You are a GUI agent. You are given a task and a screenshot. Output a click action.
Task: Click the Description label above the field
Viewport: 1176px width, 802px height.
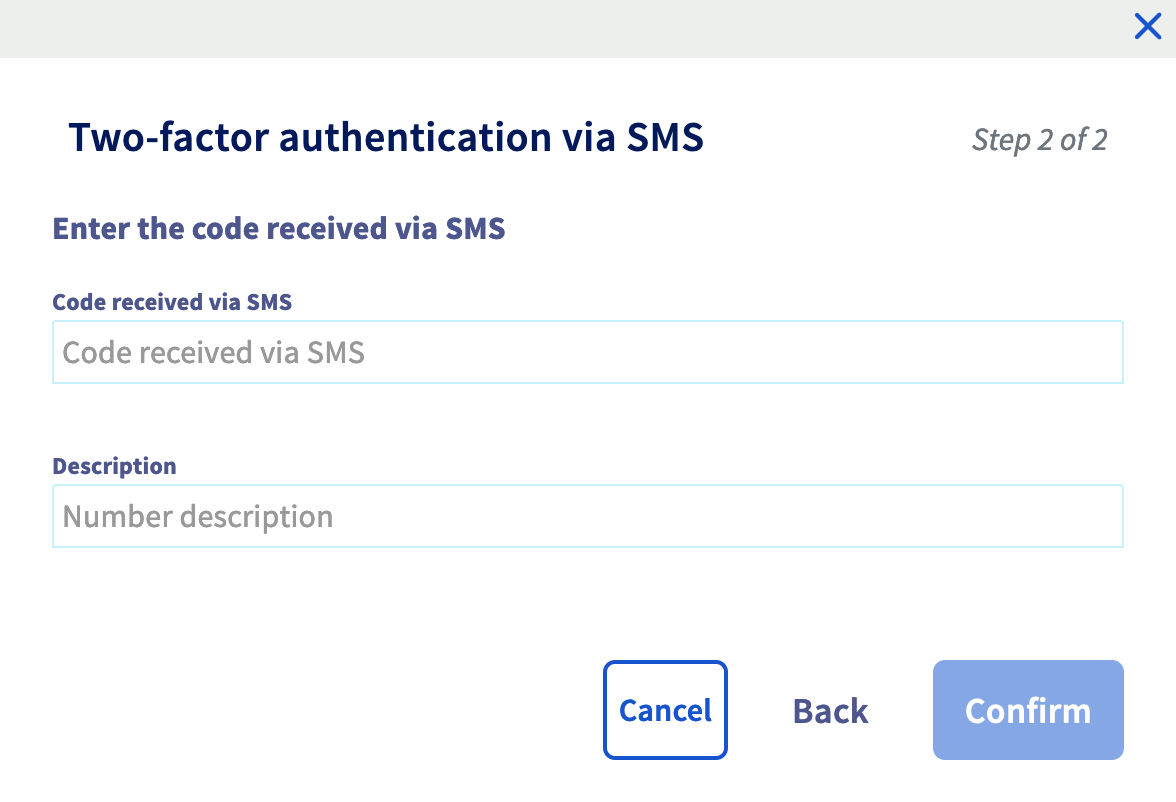click(114, 465)
